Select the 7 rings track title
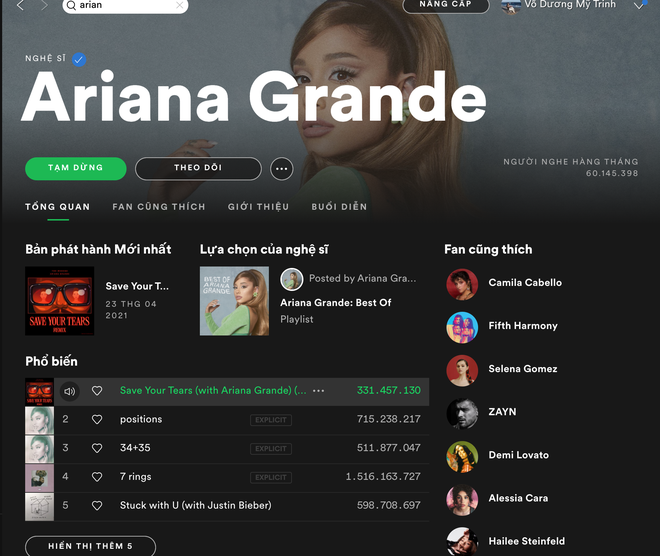 (136, 477)
